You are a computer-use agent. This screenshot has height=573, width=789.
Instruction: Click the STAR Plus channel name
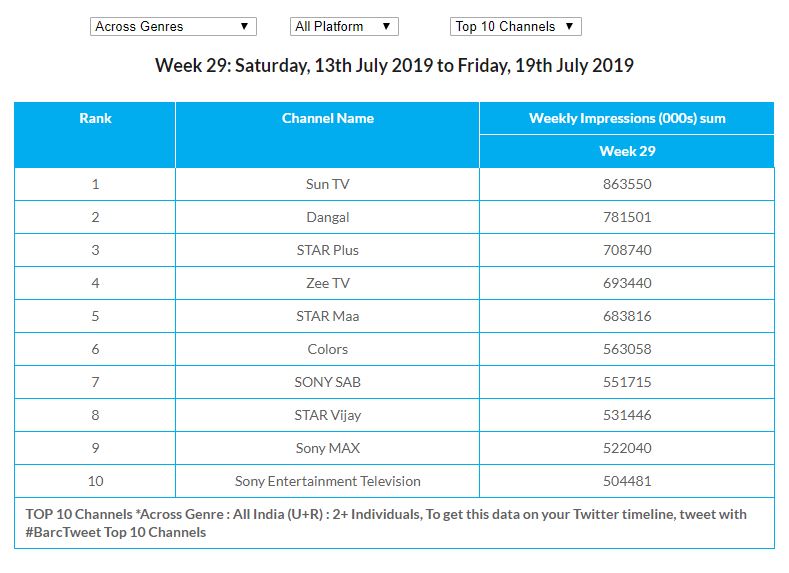[x=327, y=250]
